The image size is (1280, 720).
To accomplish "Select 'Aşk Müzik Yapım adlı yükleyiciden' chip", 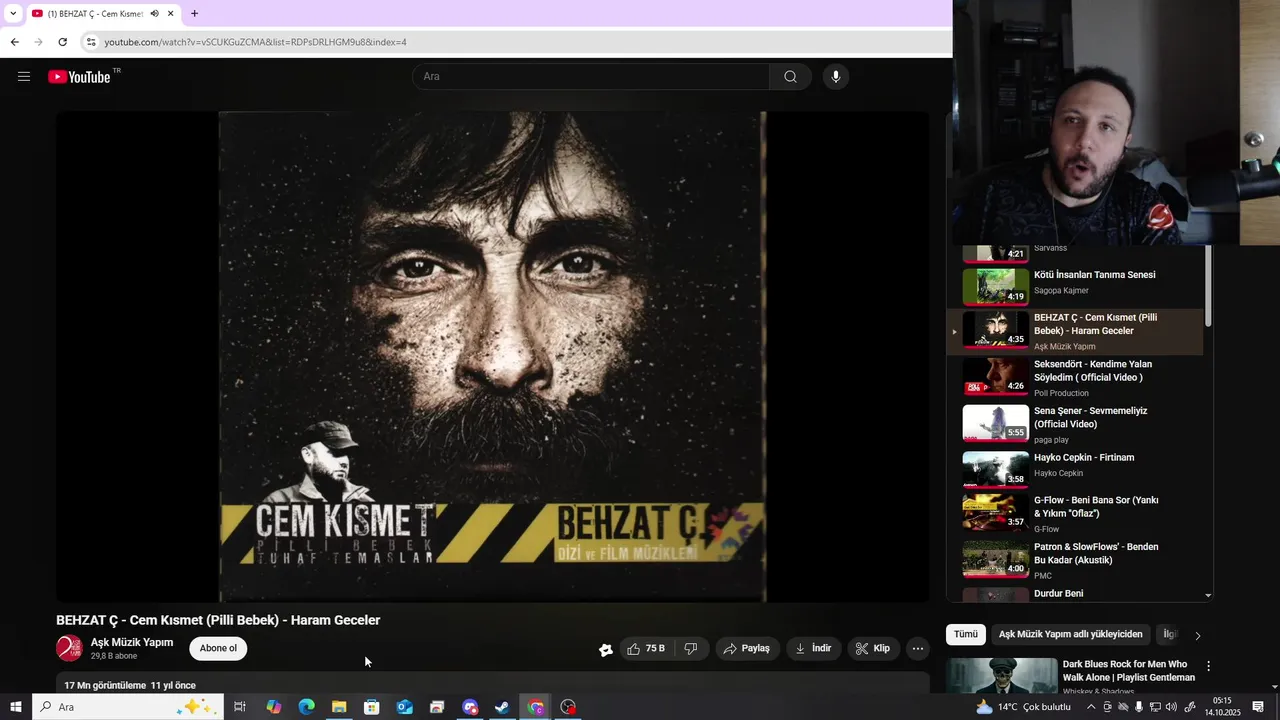I will pos(1071,634).
